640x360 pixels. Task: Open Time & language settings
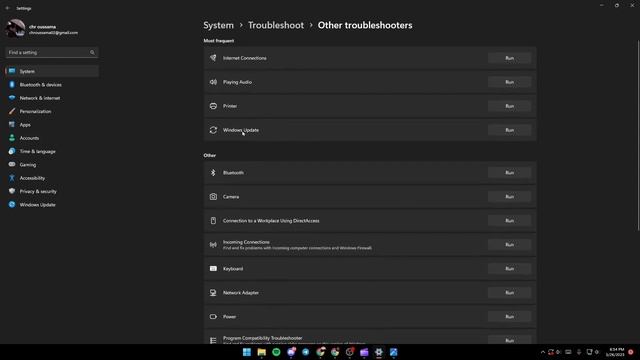pos(52,151)
